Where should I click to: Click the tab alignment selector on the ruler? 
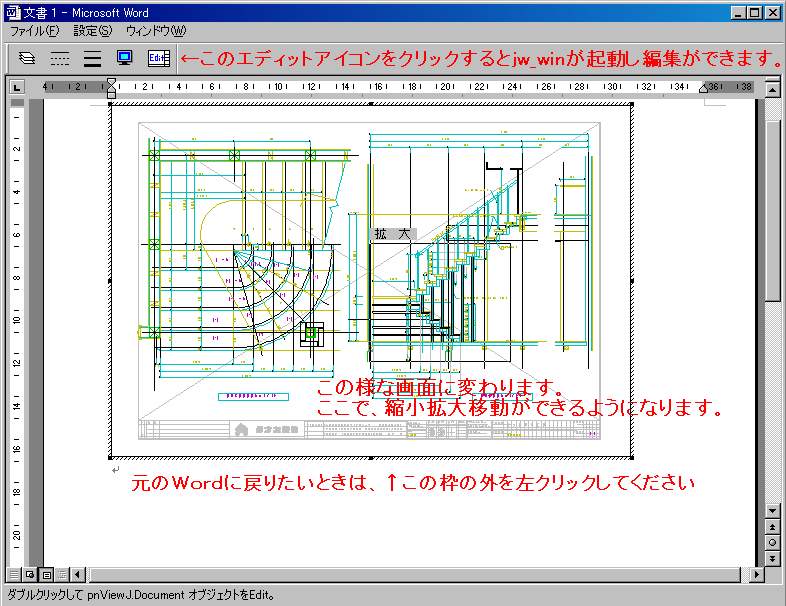(17, 88)
